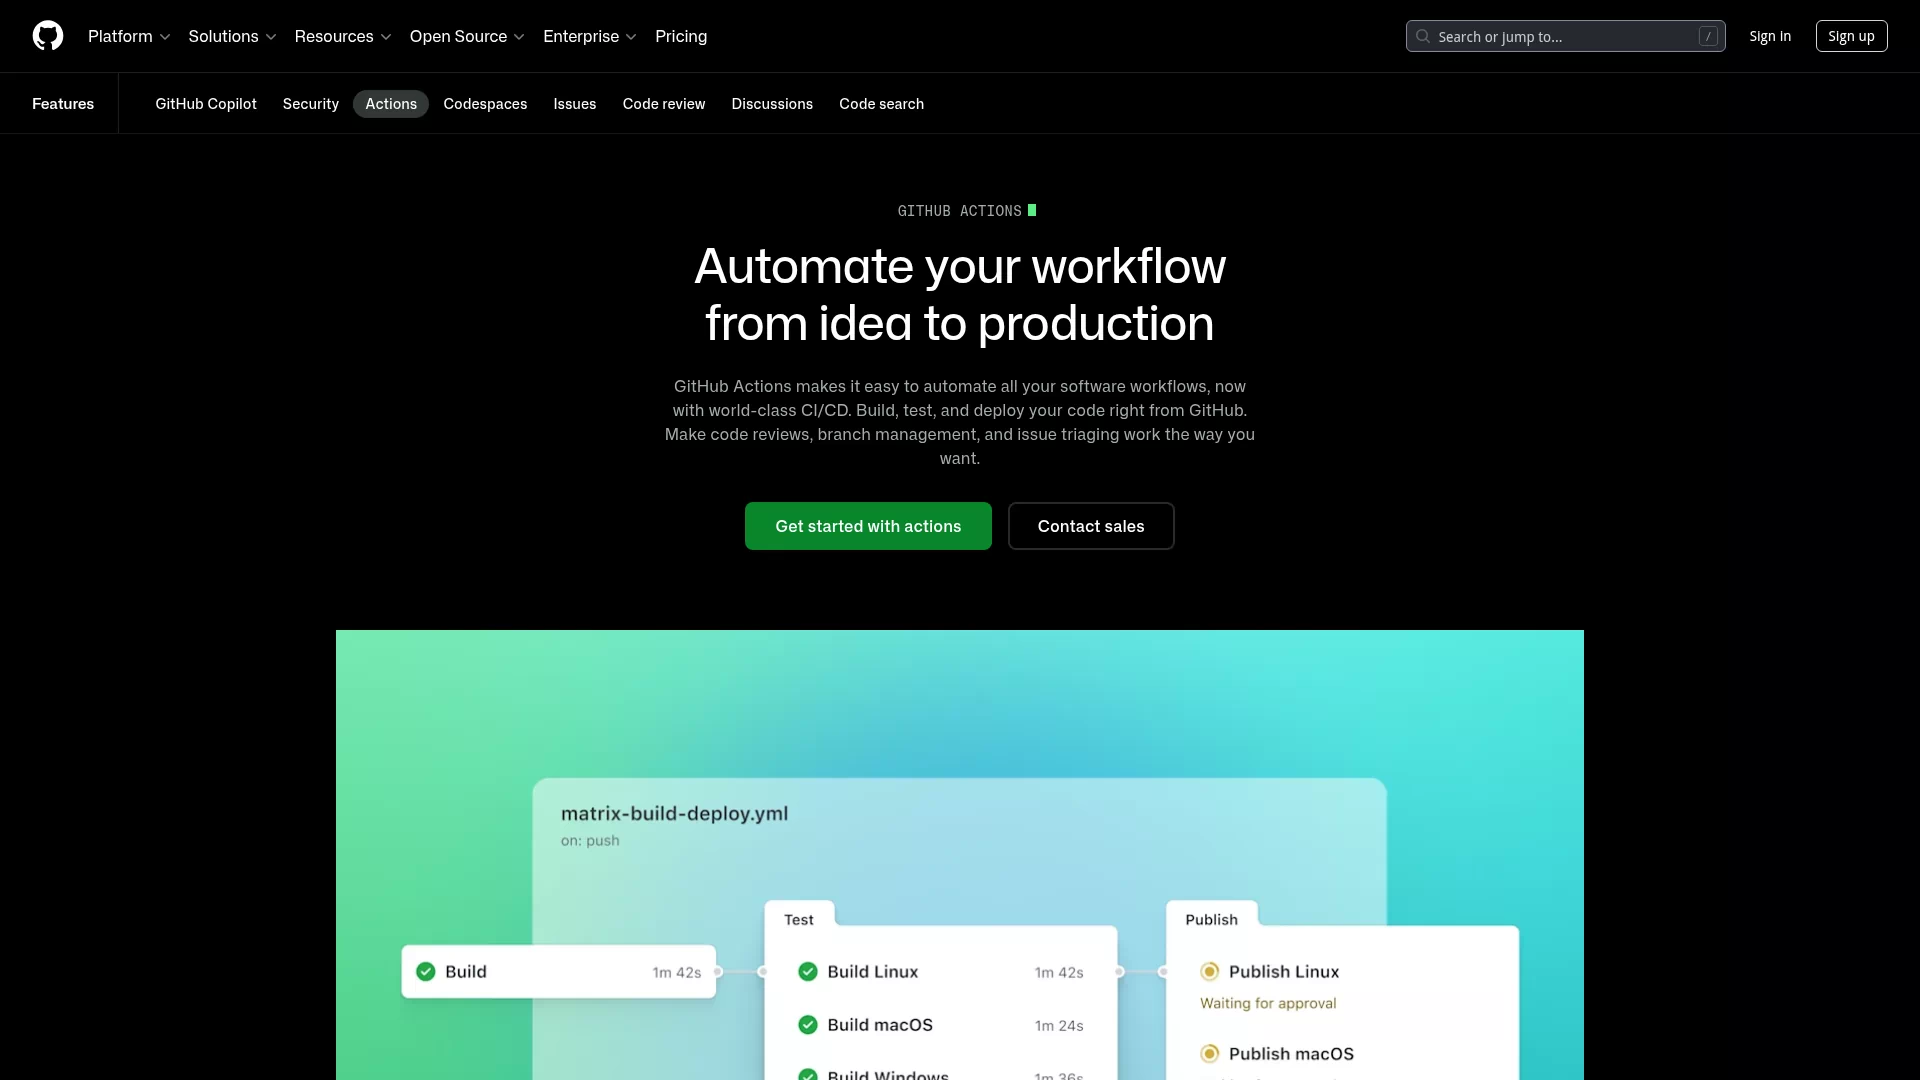Expand the Solutions menu
The image size is (1920, 1080).
pos(232,36)
